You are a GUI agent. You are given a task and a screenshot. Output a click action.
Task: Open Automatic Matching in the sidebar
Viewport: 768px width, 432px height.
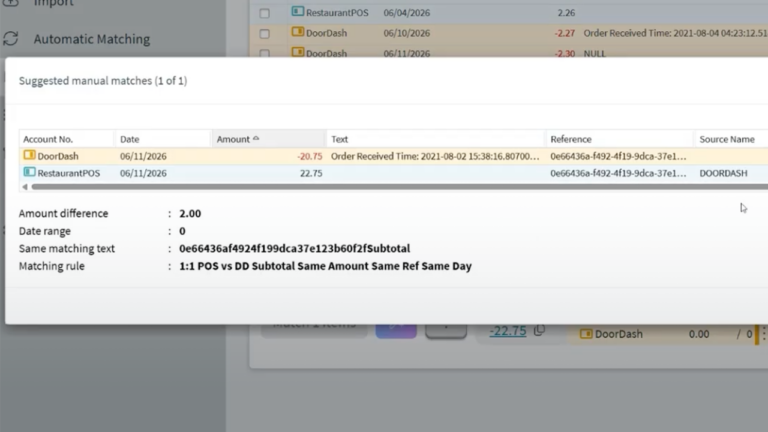pyautogui.click(x=92, y=39)
